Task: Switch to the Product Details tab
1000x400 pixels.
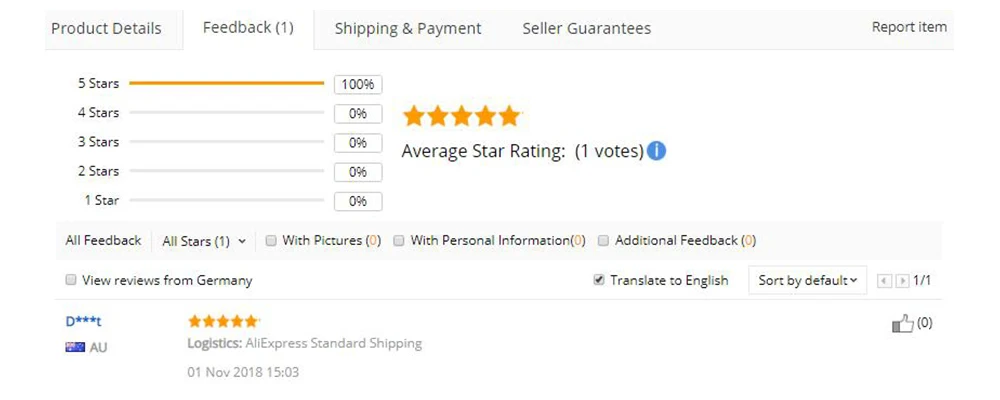Action: [107, 29]
